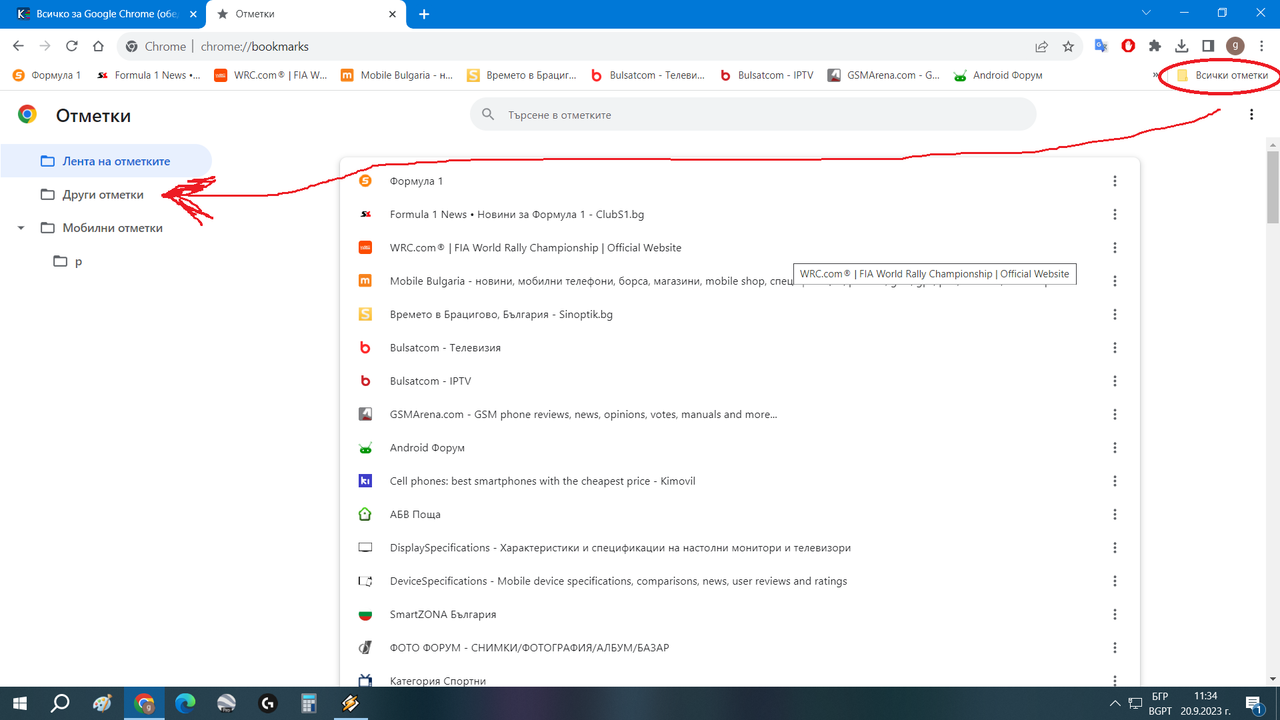Go to the Chrome home page

(x=98, y=46)
